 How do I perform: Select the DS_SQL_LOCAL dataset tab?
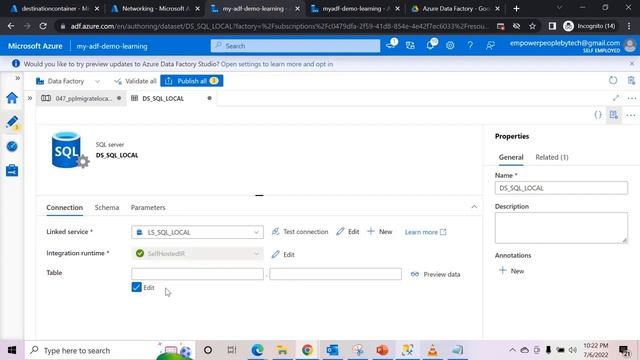pyautogui.click(x=171, y=98)
